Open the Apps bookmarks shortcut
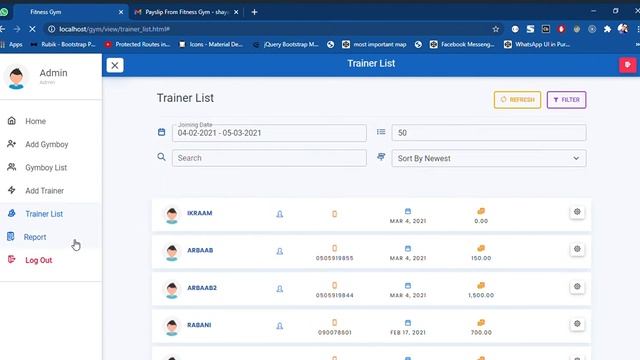Screen dimensions: 640x360 pyautogui.click(x=11, y=44)
